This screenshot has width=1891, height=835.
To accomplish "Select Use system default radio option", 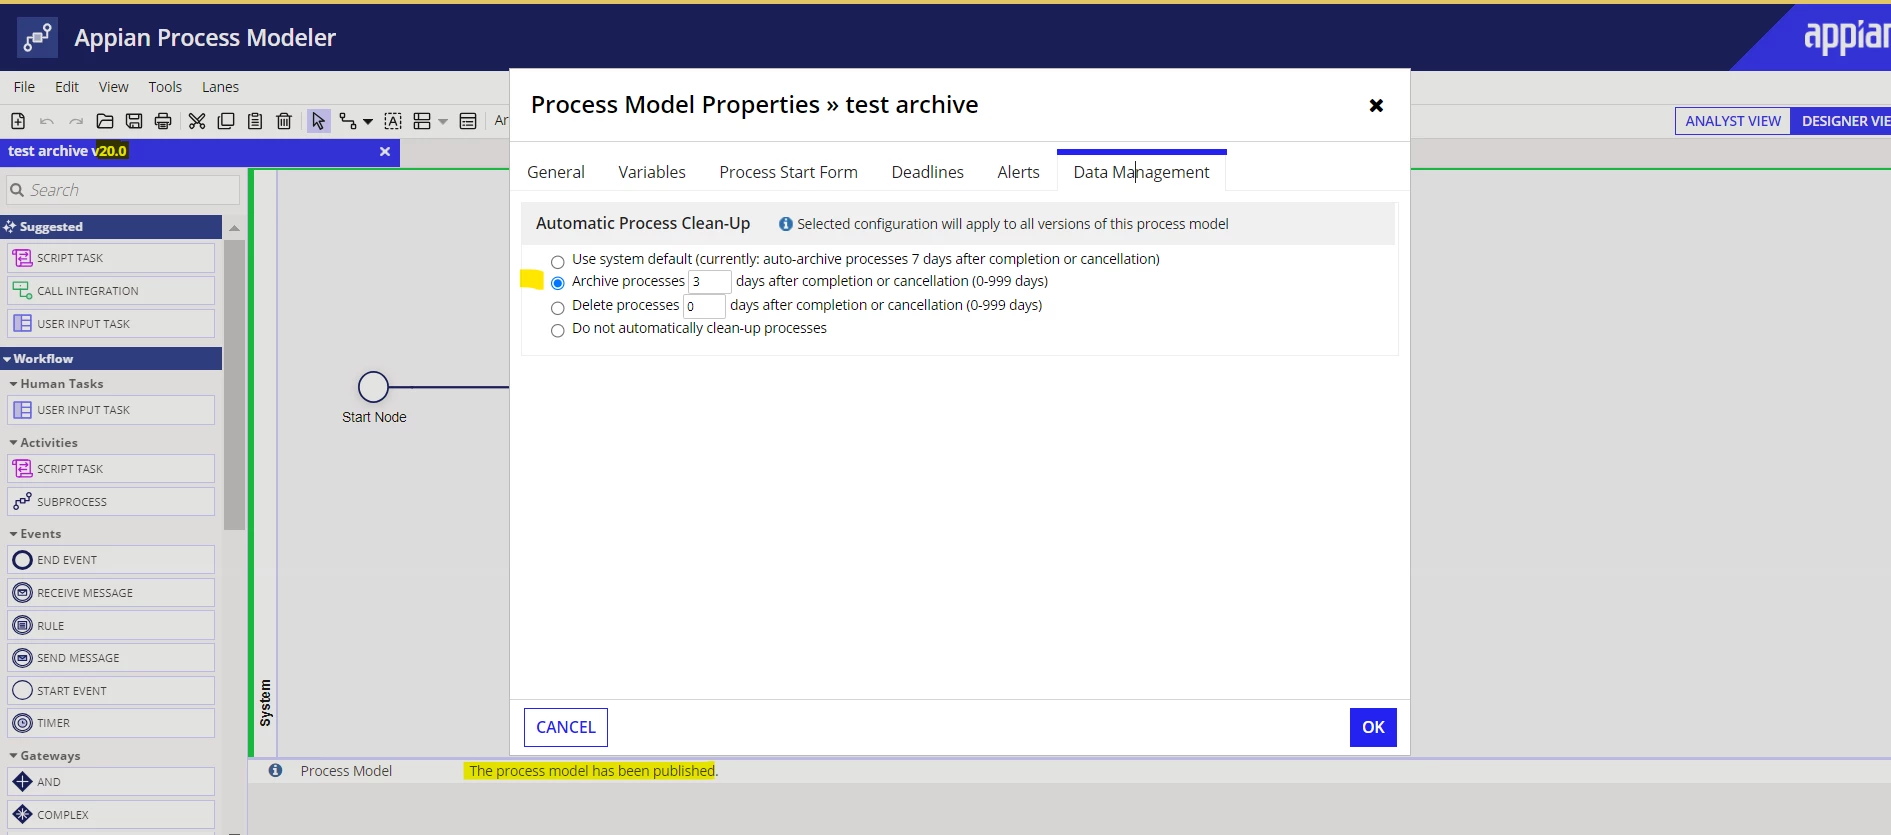I will coord(558,262).
